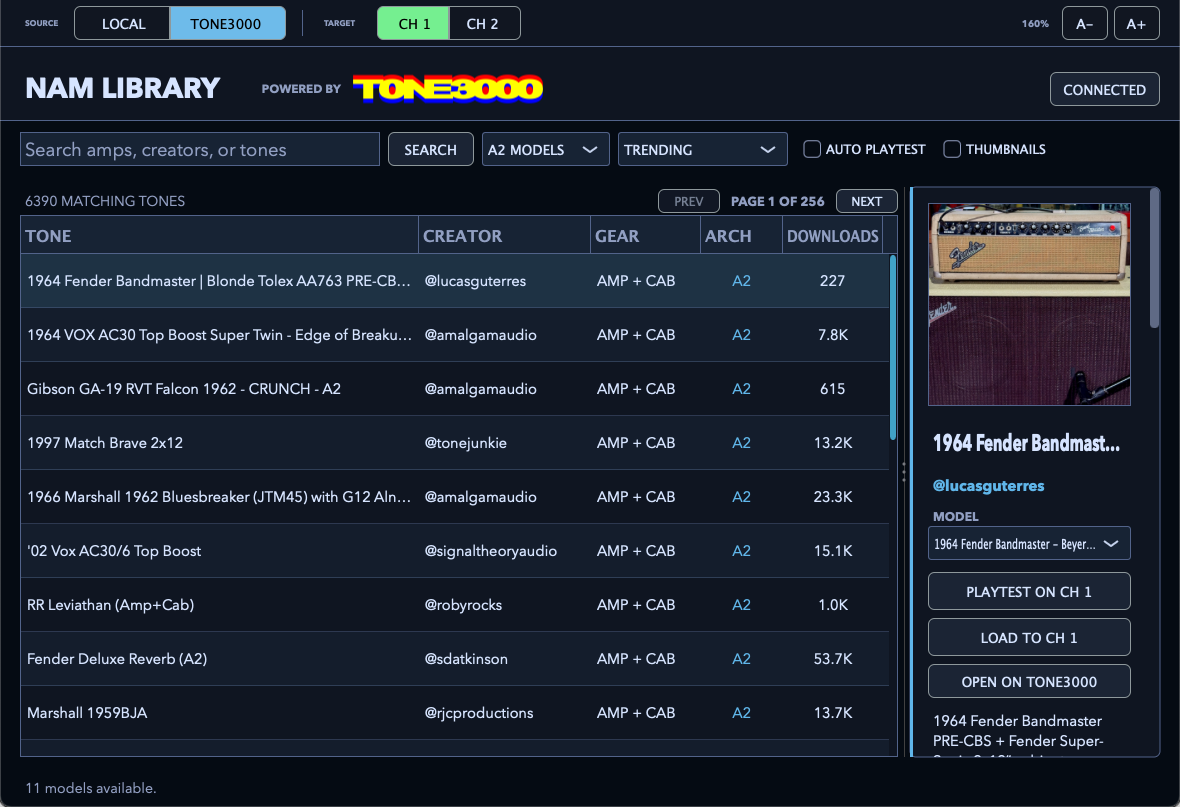Click PLAYTEST ON CH 1
Viewport: 1180px width, 807px height.
pyautogui.click(x=1029, y=592)
